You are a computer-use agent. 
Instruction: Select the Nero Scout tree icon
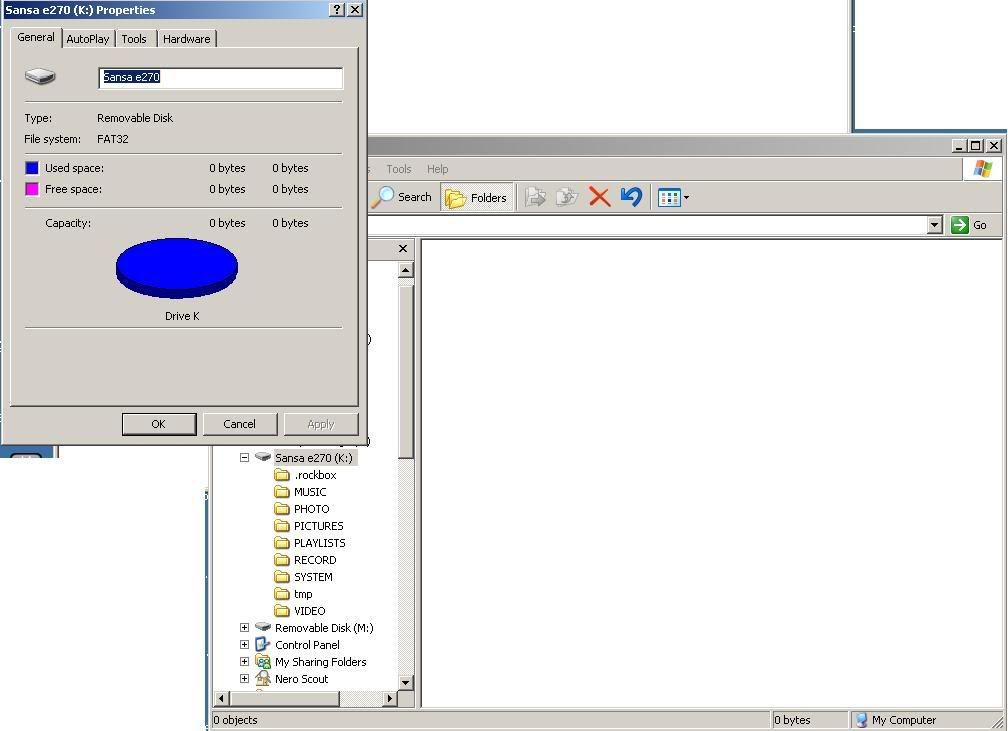[263, 679]
